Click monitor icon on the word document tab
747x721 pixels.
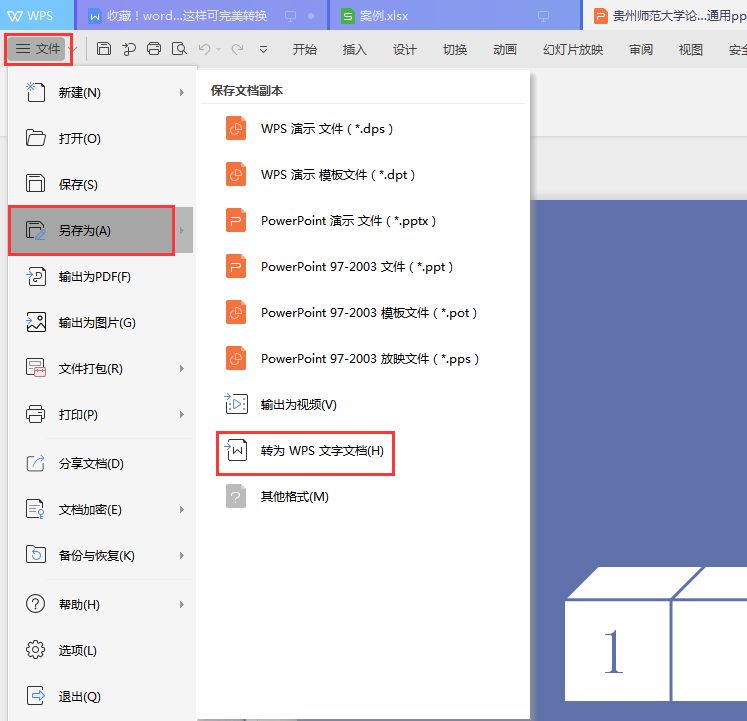tap(290, 16)
